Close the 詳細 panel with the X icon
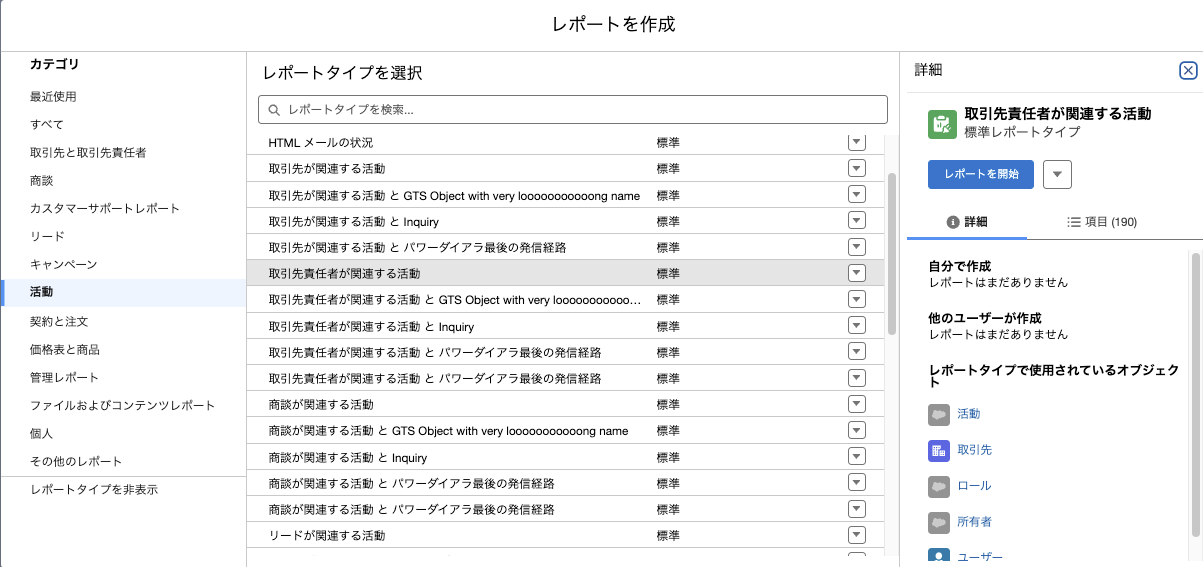 1188,70
